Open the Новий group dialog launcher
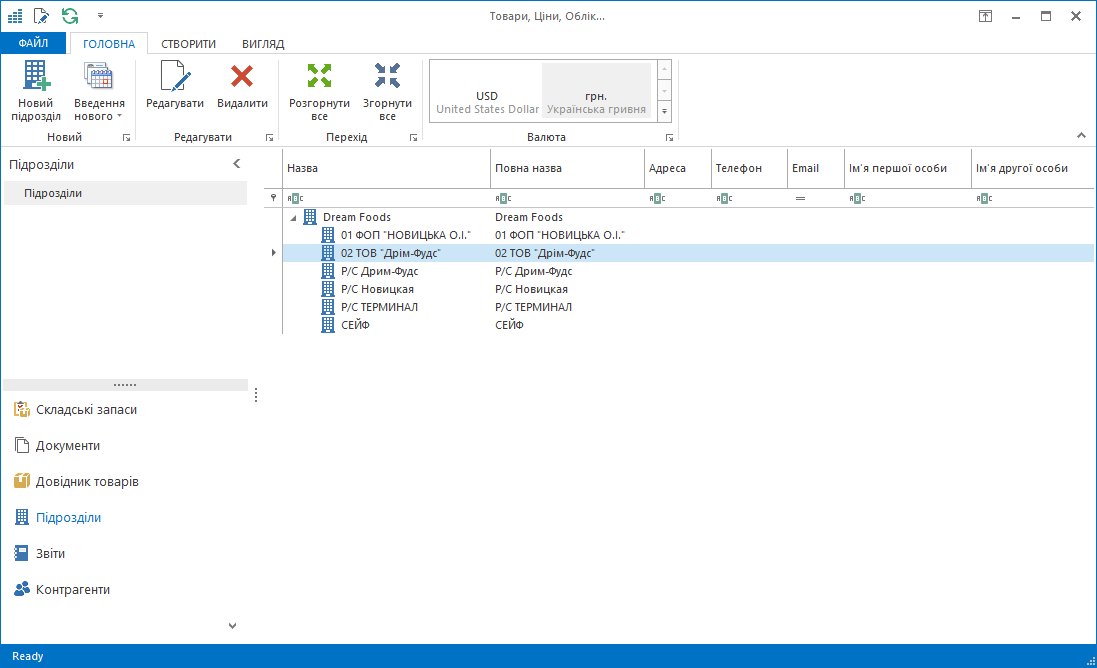This screenshot has width=1097, height=668. 127,138
